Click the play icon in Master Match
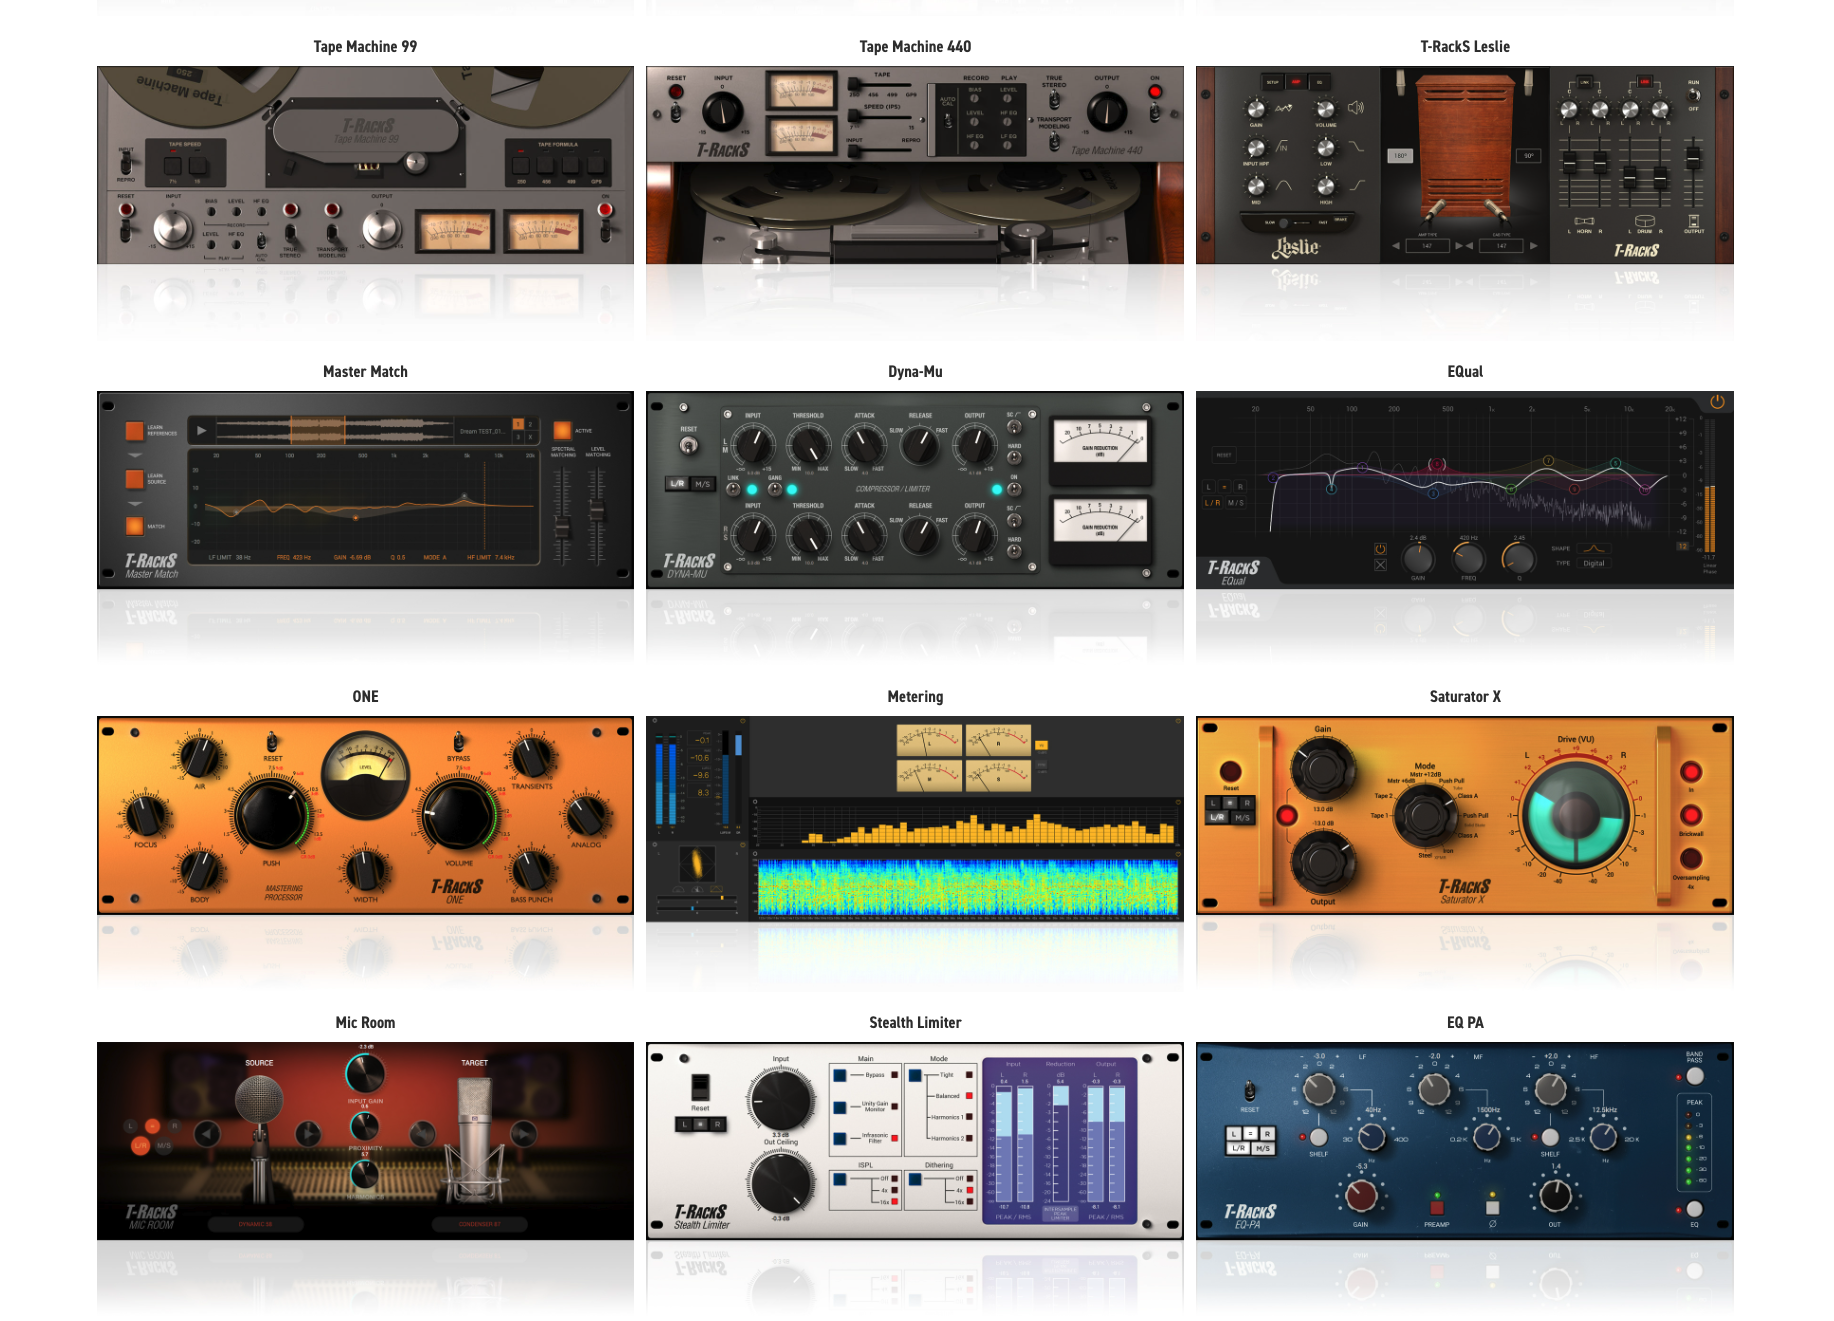The image size is (1834, 1321). point(201,431)
